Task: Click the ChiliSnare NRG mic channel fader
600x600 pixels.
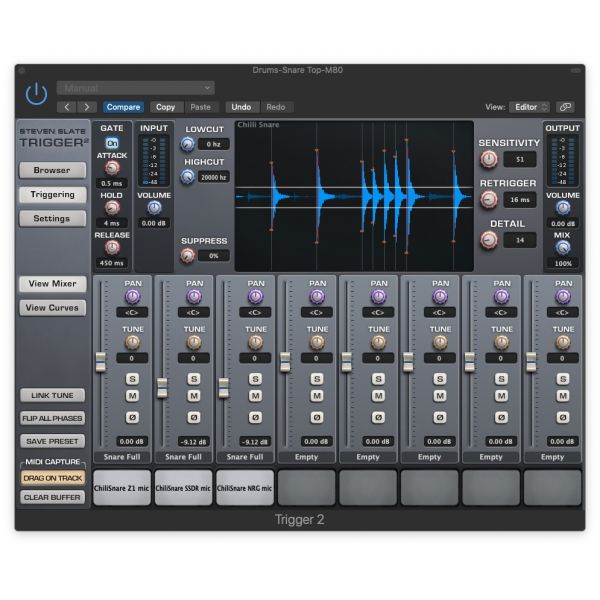Action: (223, 387)
